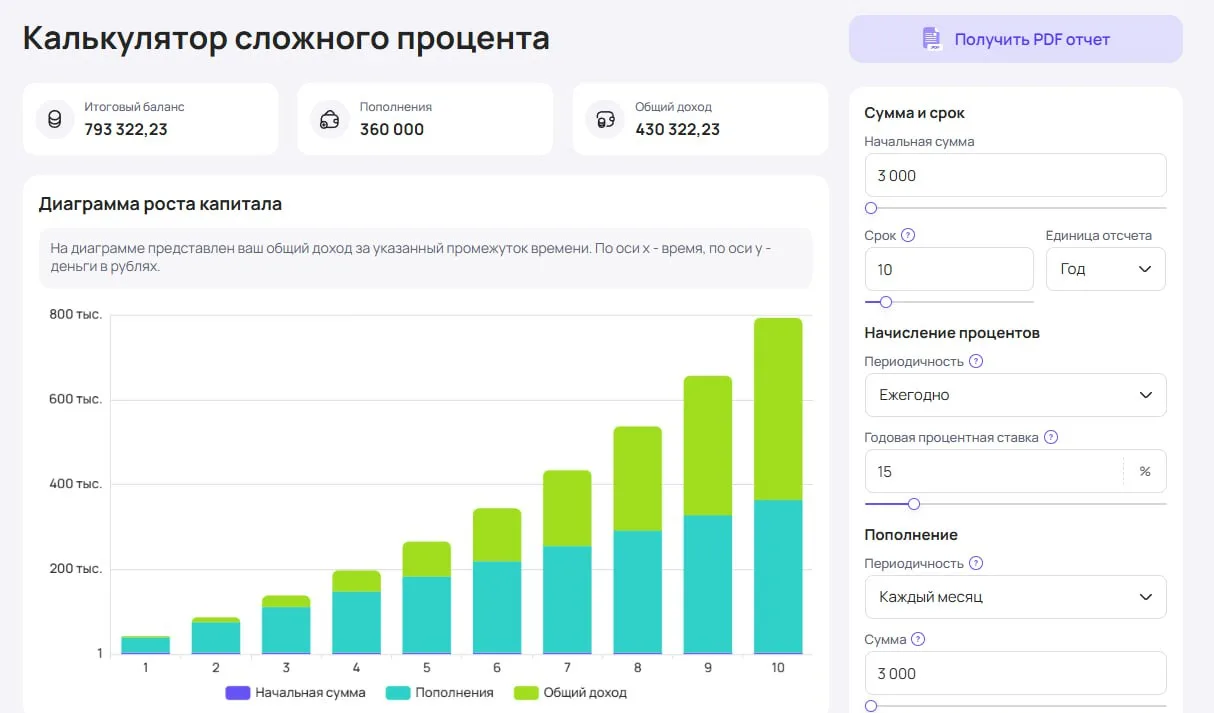
Task: Open the Единица отсчета dropdown showing Год
Action: 1105,269
